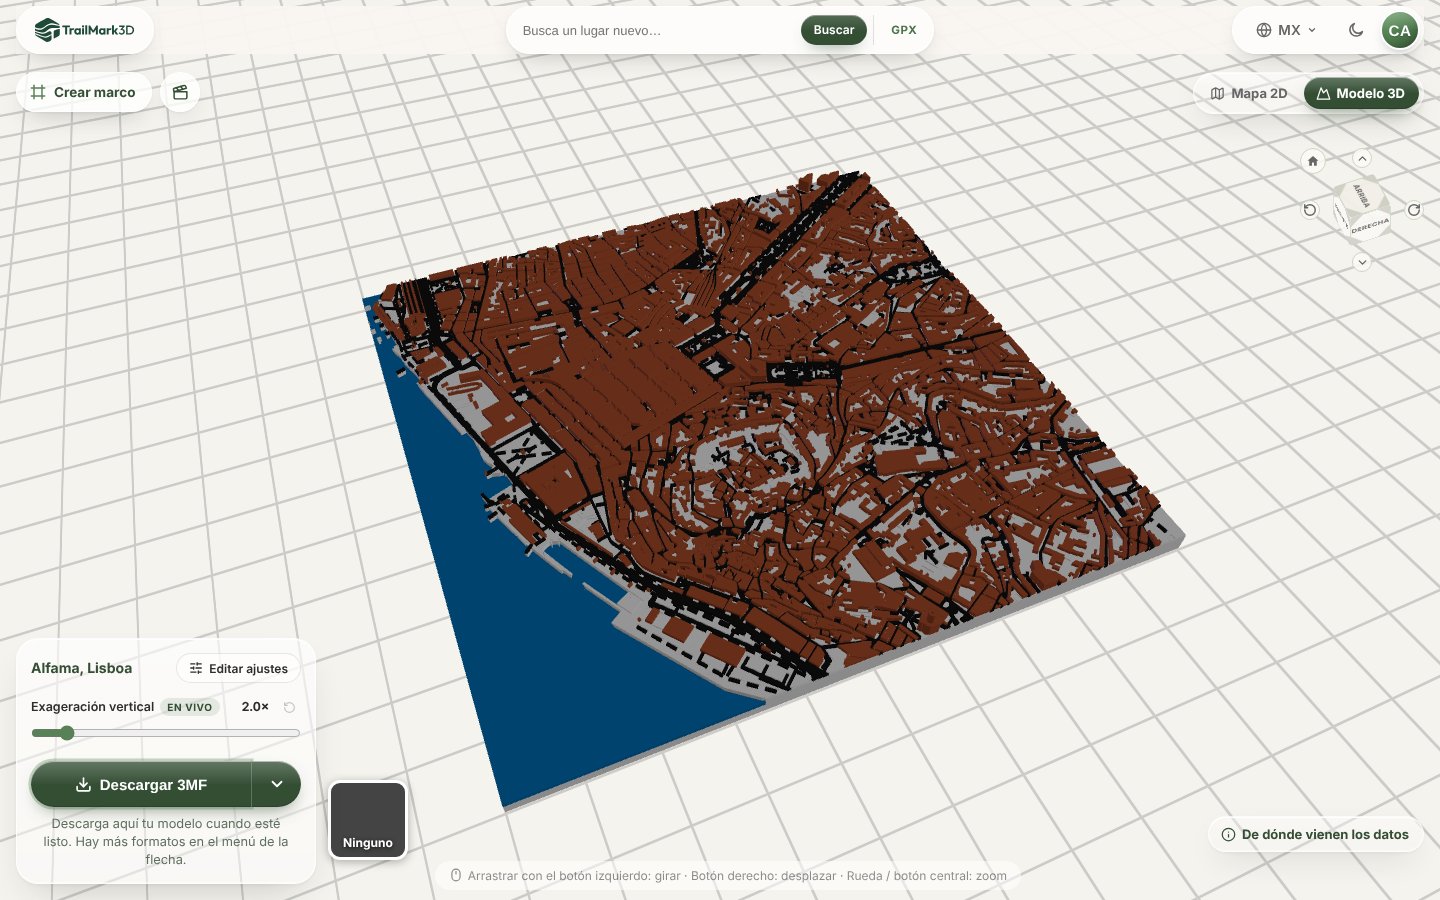Open the CA account avatar

point(1400,30)
